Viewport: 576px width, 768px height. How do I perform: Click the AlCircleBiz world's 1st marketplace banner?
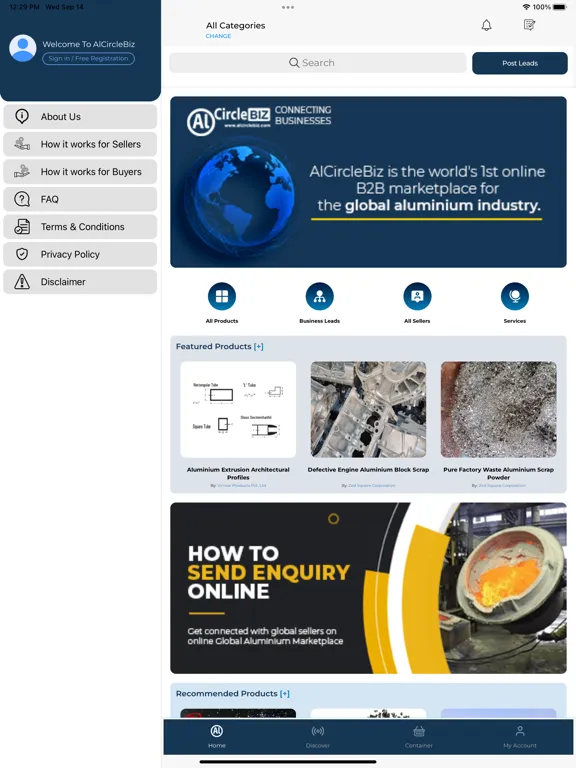[x=368, y=182]
